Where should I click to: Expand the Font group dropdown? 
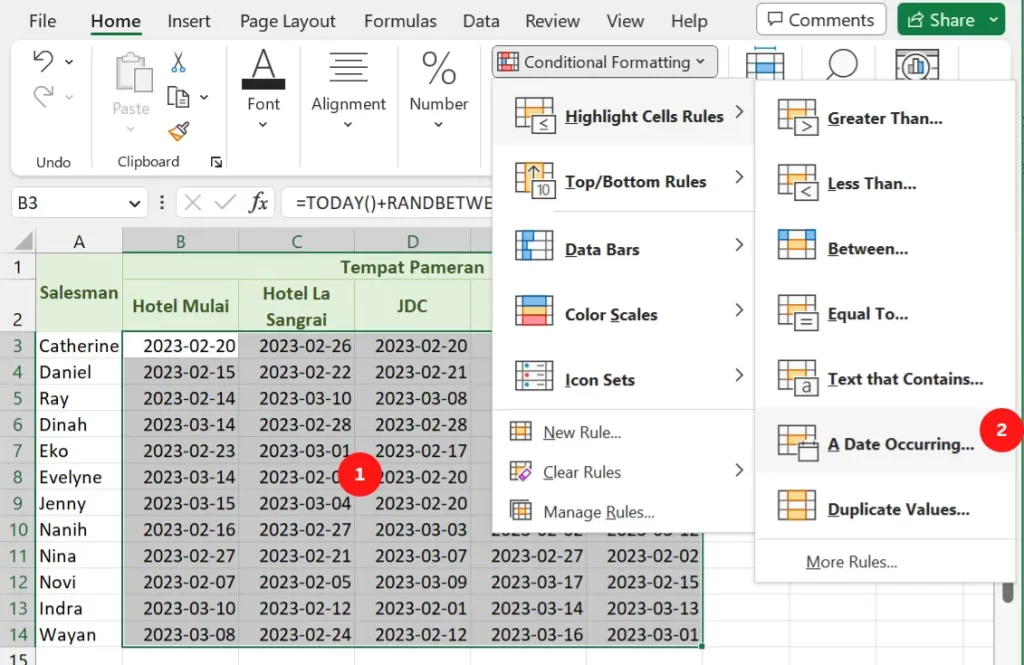pos(263,122)
